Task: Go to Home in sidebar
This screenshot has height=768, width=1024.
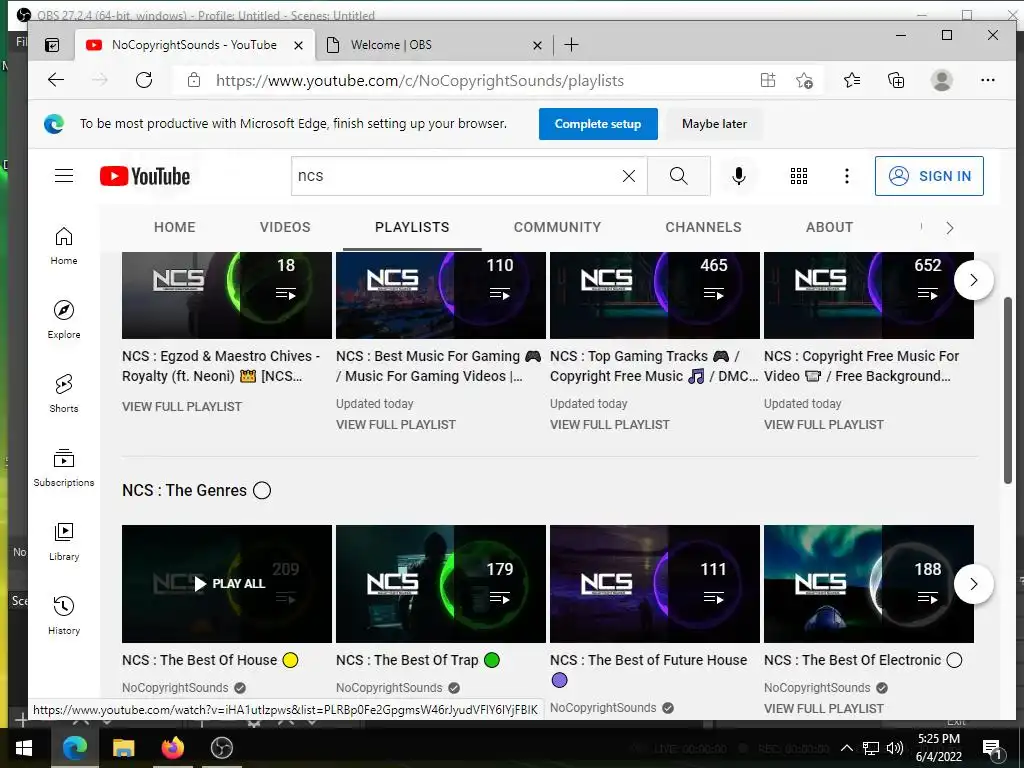Action: pyautogui.click(x=64, y=246)
